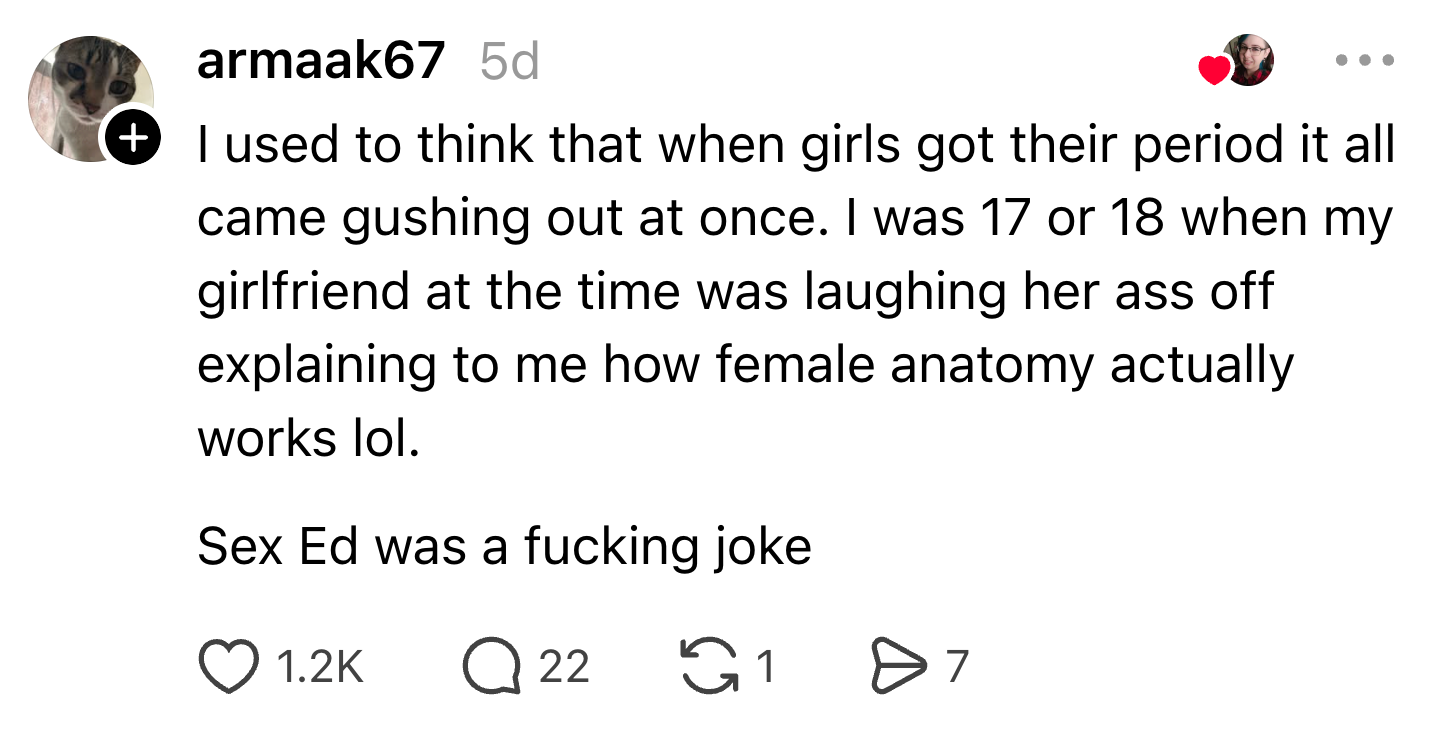Open the three-dot more options menu
The width and height of the screenshot is (1432, 734).
[x=1365, y=61]
